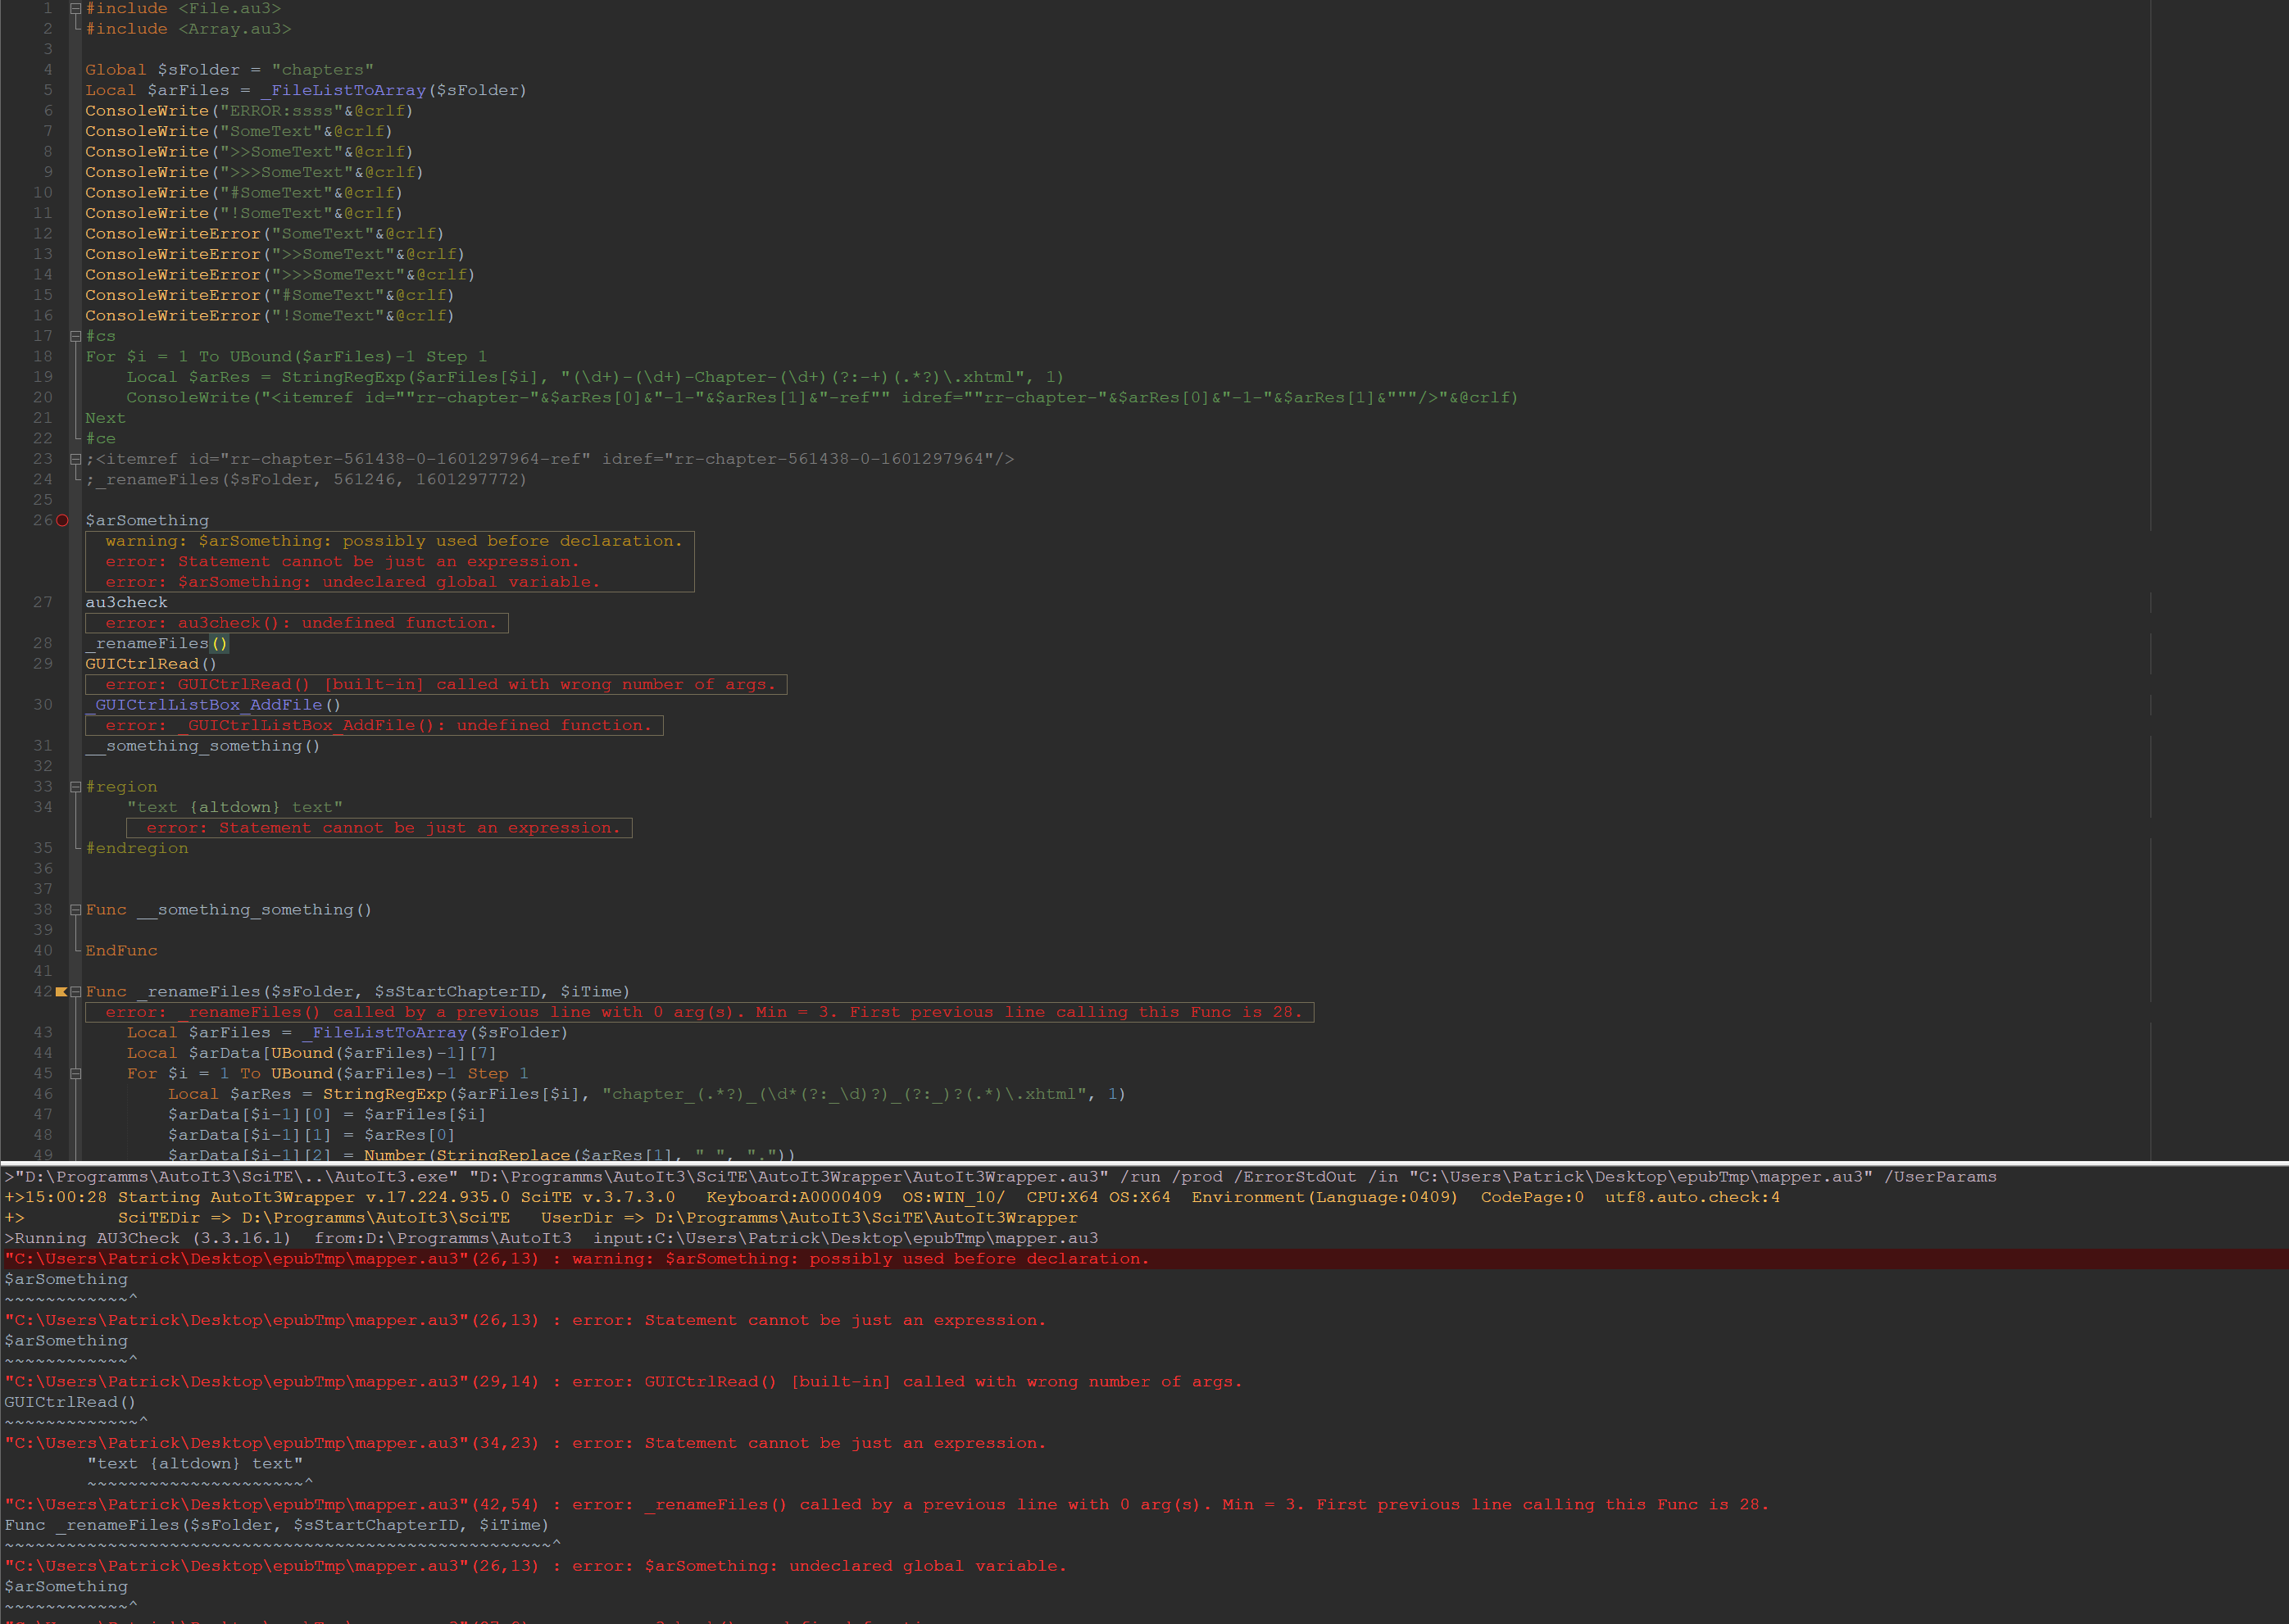Click the yellow bookmark marker on line 42
This screenshot has width=2289, height=1624.
click(x=61, y=992)
